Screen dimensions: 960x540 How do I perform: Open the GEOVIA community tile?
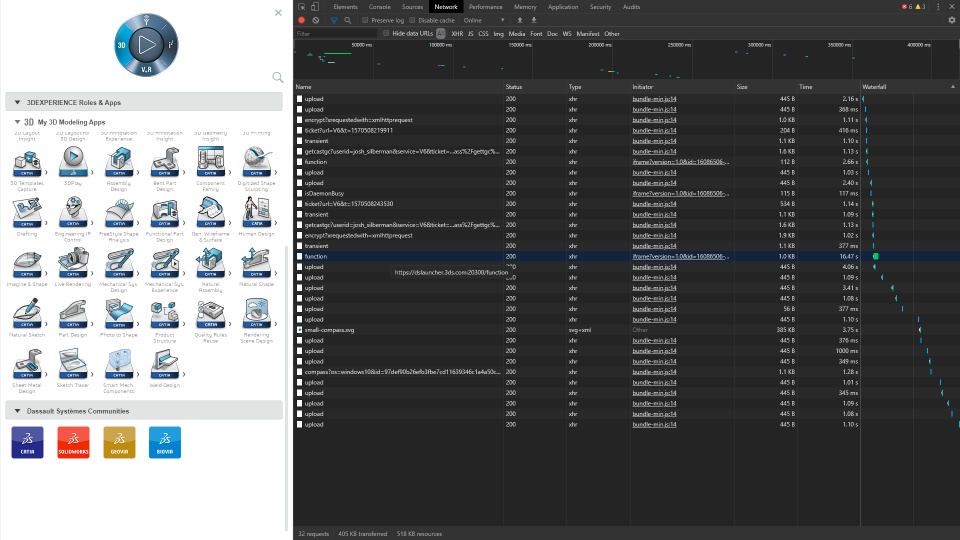(x=119, y=443)
